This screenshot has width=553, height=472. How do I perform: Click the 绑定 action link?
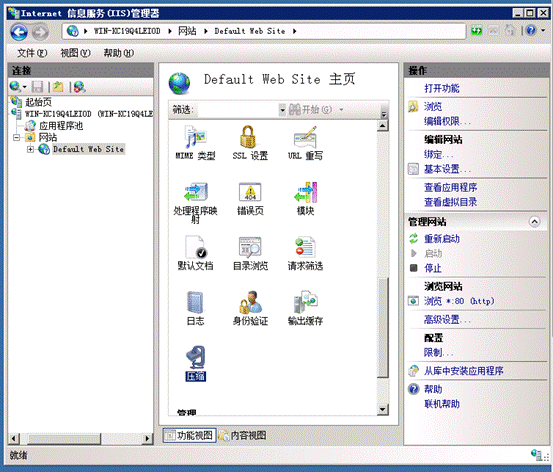tap(438, 155)
